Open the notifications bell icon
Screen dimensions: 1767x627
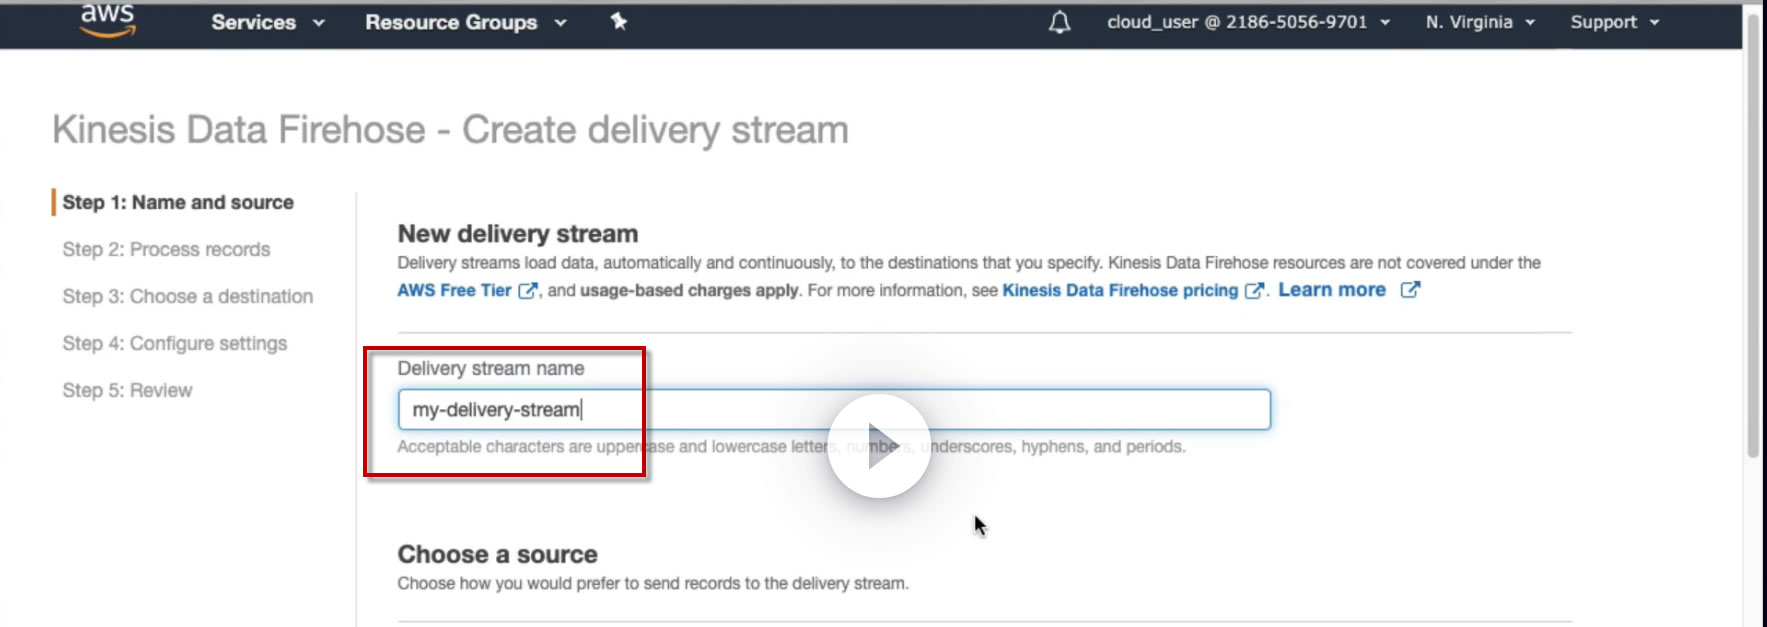click(x=1059, y=22)
